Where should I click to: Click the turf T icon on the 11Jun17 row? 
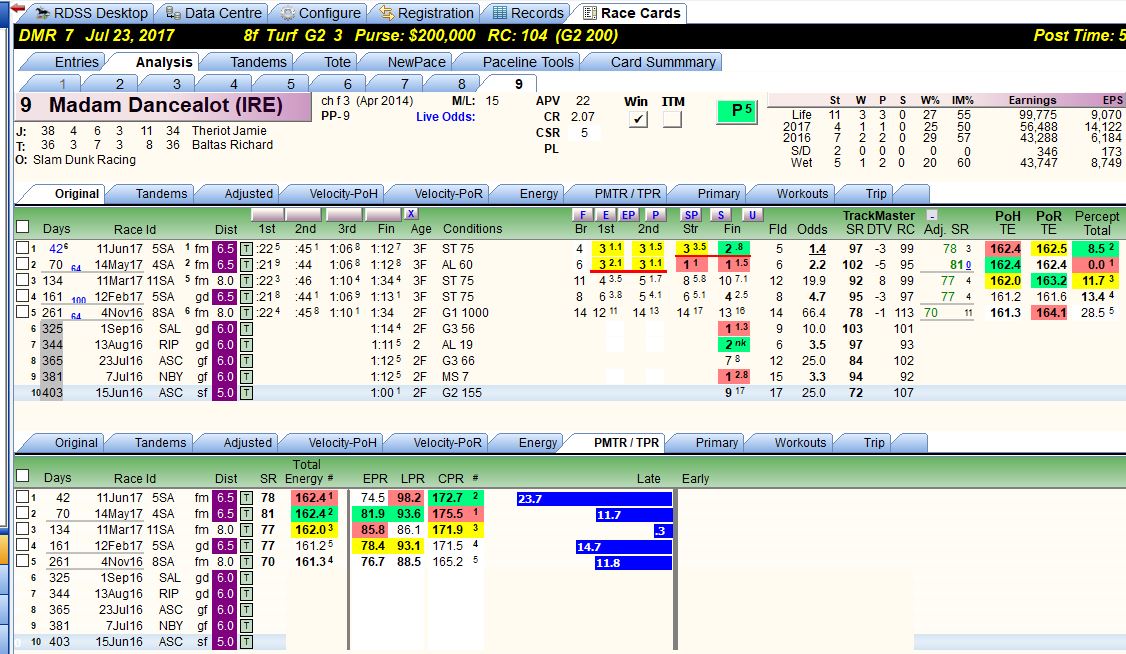pos(246,248)
